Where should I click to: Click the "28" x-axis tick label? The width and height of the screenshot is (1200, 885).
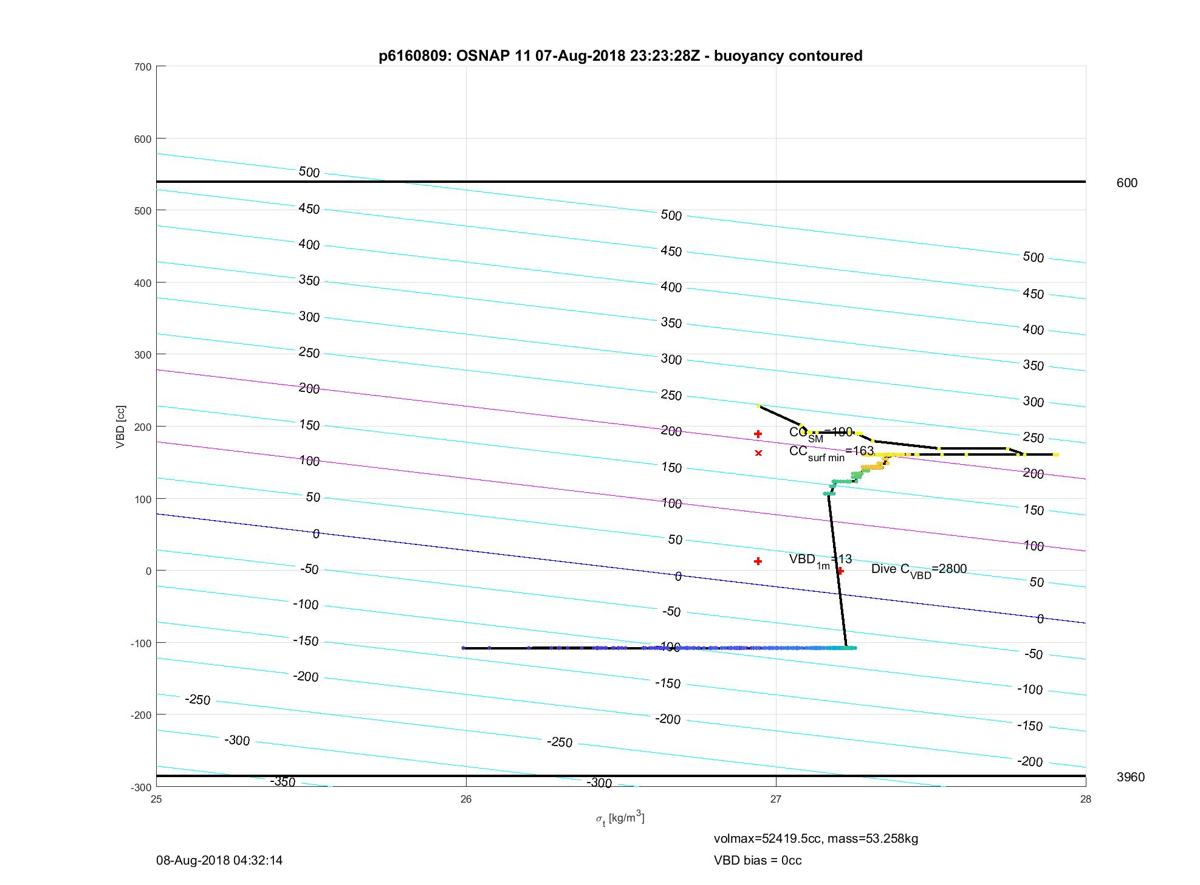tap(1085, 799)
